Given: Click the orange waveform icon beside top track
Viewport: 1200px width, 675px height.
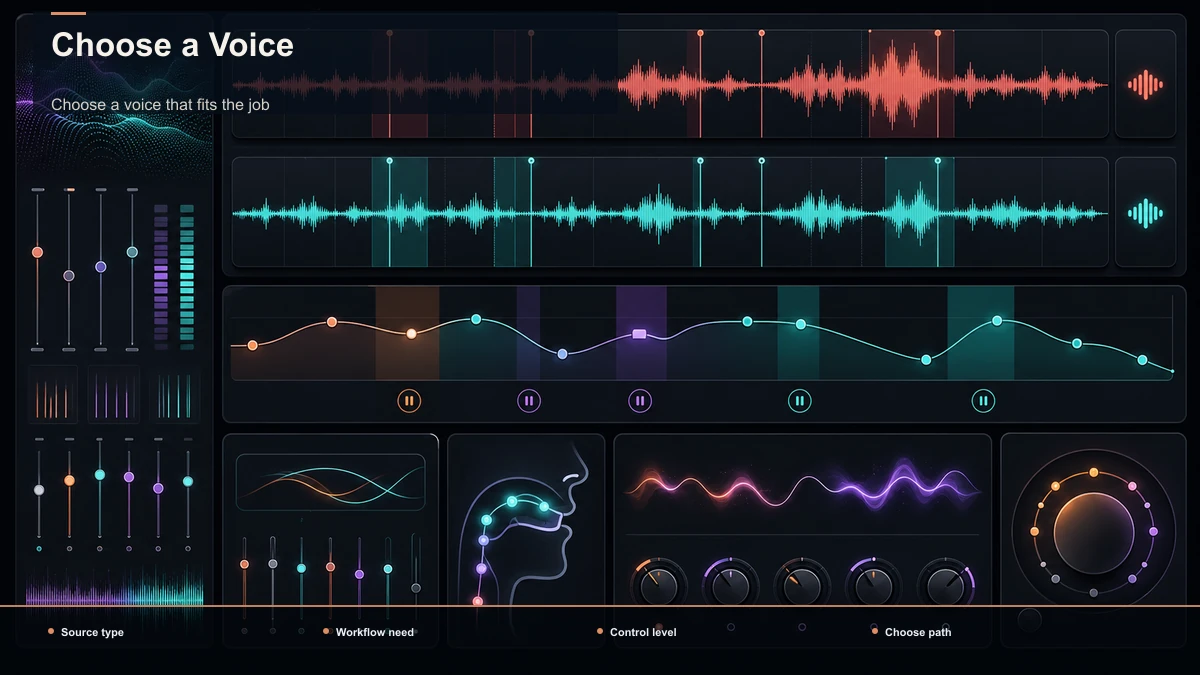Looking at the screenshot, I should (1145, 85).
